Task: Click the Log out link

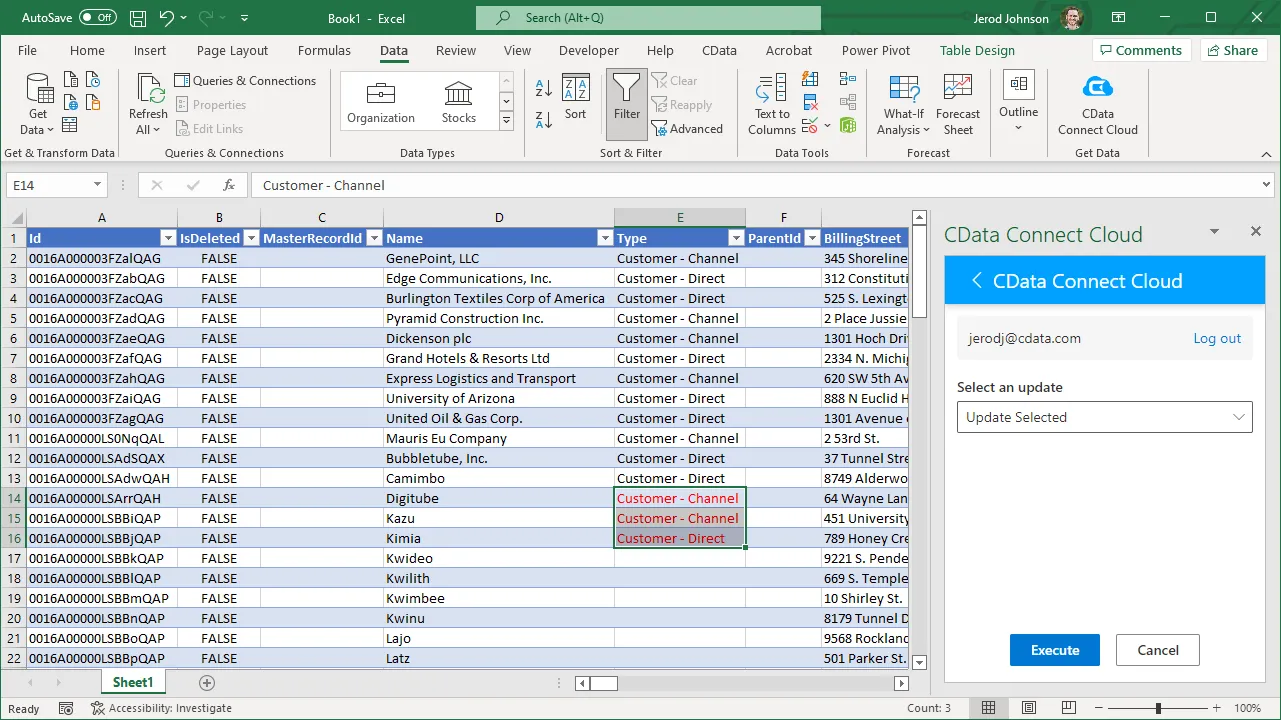Action: tap(1216, 338)
